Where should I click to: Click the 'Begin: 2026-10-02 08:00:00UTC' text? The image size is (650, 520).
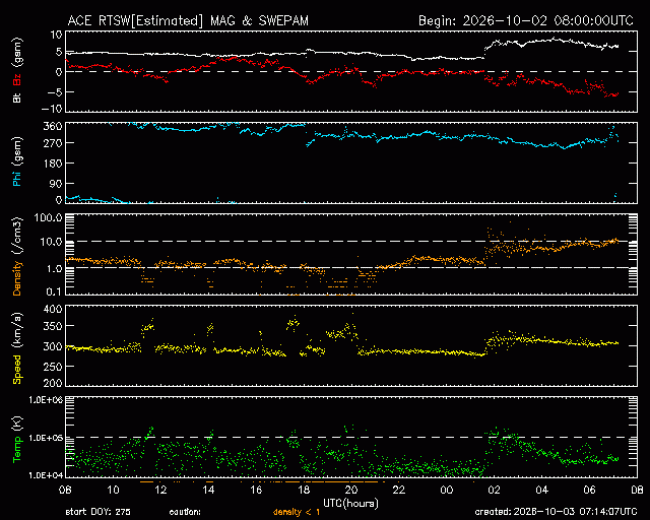click(x=526, y=21)
